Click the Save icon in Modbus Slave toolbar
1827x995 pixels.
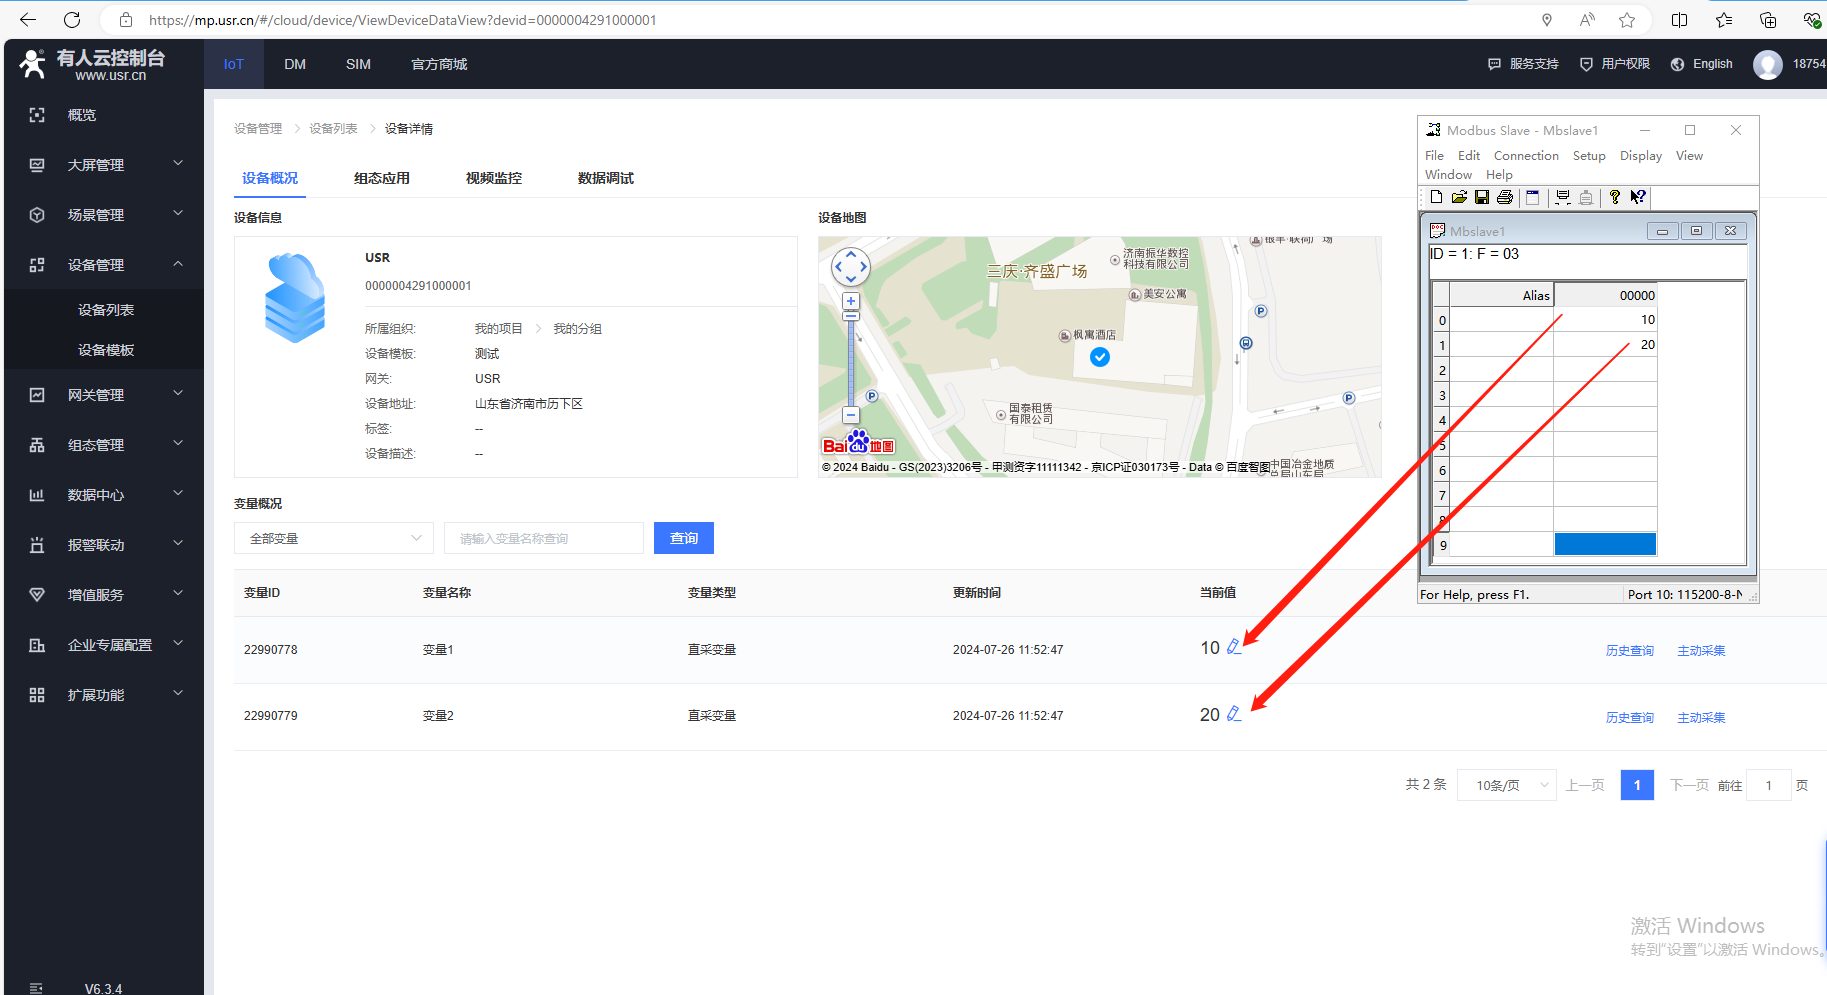tap(1482, 197)
